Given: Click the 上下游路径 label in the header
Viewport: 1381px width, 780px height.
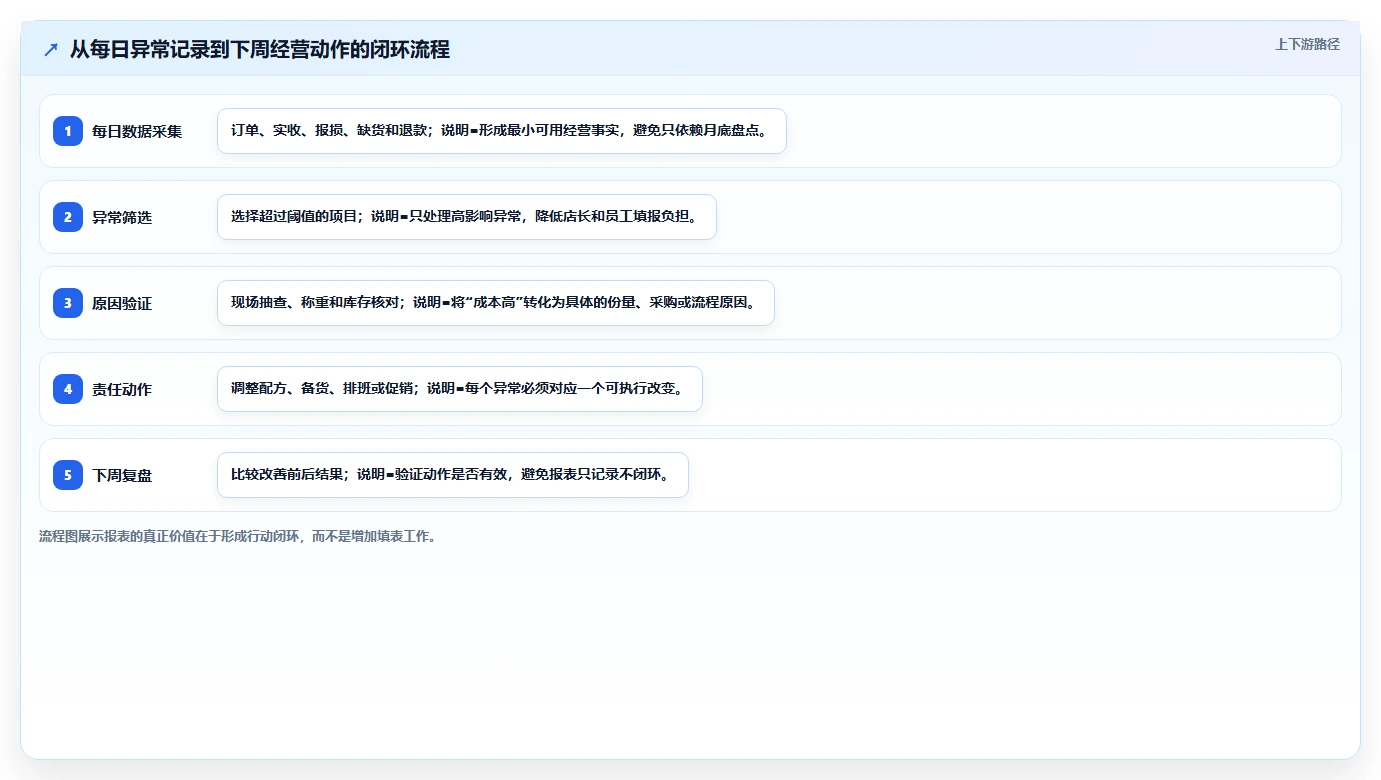Looking at the screenshot, I should [x=1307, y=44].
